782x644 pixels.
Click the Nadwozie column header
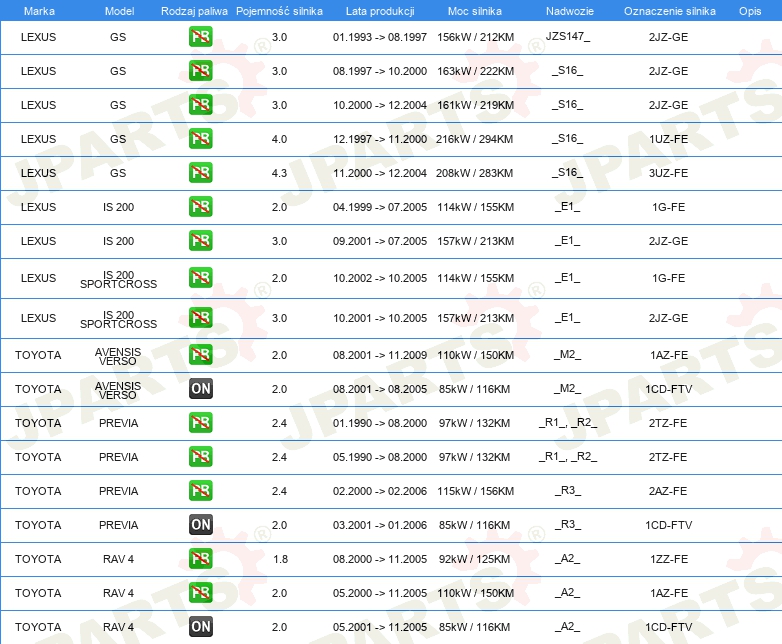point(570,11)
